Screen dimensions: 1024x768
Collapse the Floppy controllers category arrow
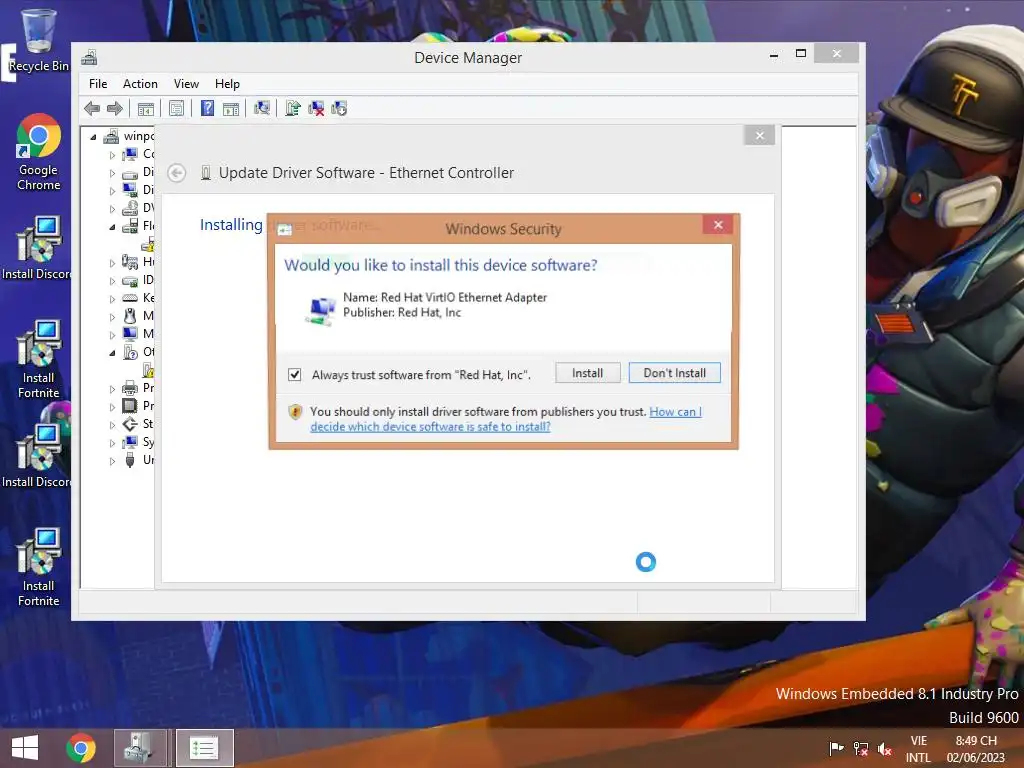click(112, 227)
